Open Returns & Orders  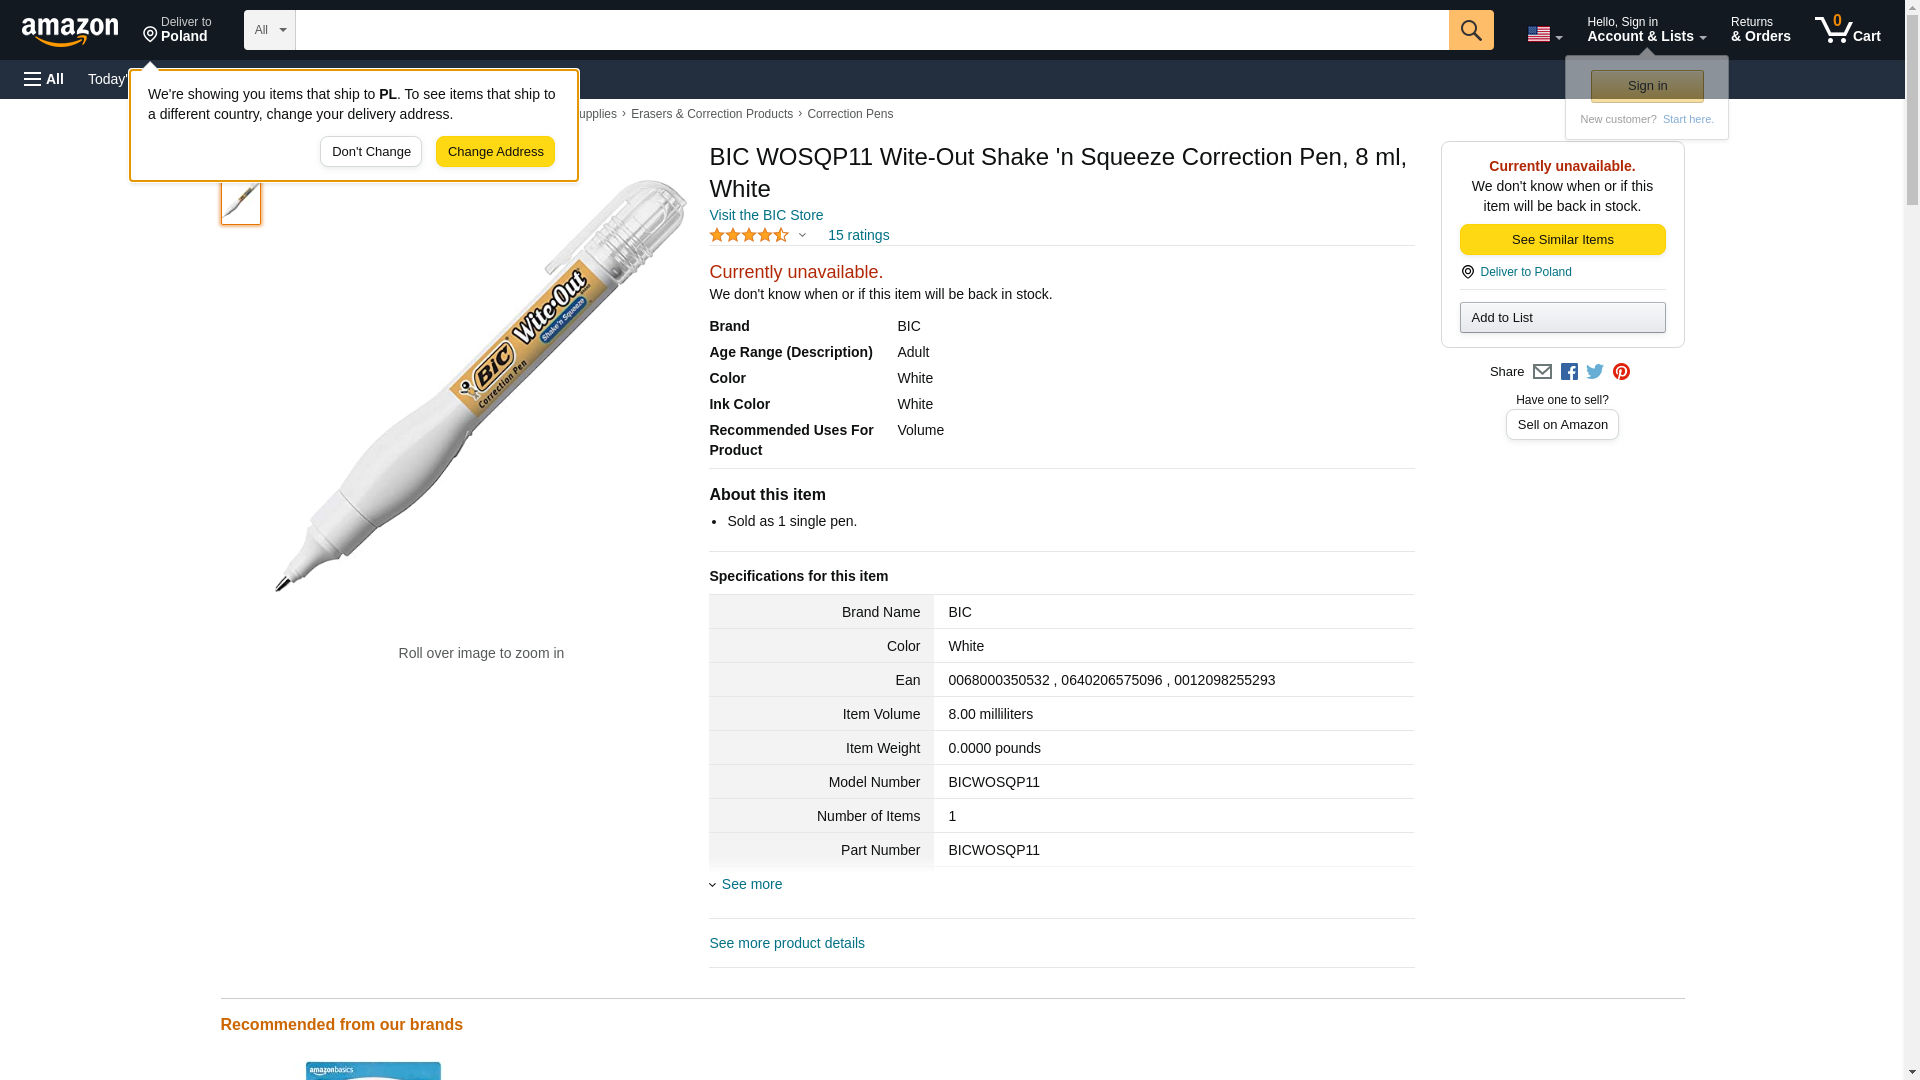click(1760, 30)
